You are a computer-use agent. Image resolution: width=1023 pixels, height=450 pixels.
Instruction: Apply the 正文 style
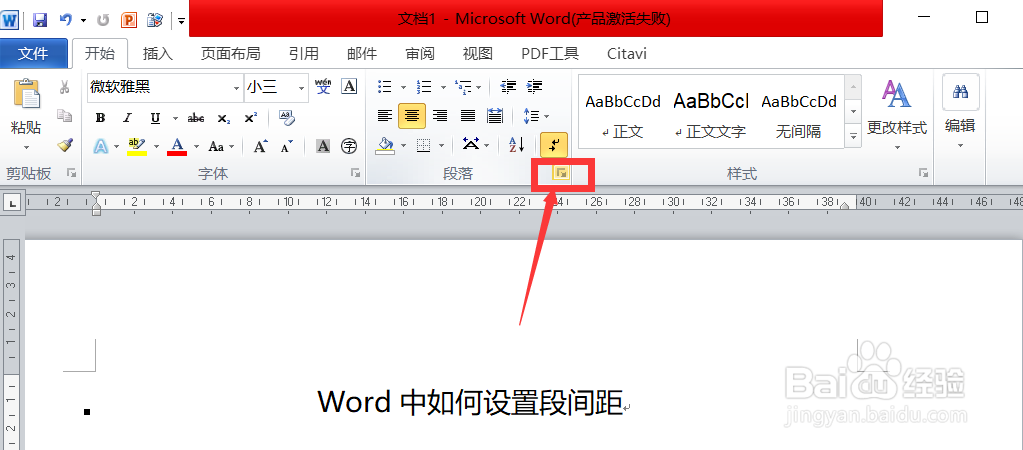(x=622, y=115)
